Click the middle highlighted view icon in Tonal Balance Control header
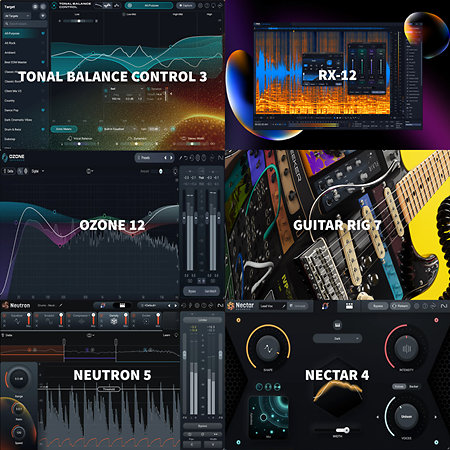 point(108,5)
